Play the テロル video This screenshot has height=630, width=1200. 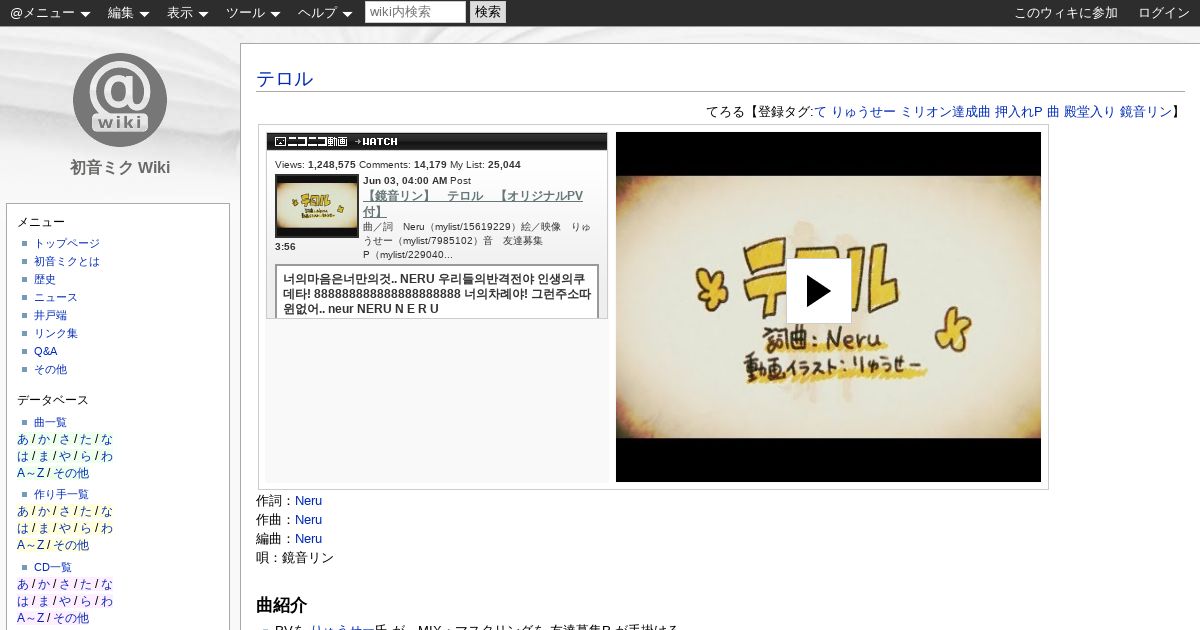pyautogui.click(x=818, y=291)
